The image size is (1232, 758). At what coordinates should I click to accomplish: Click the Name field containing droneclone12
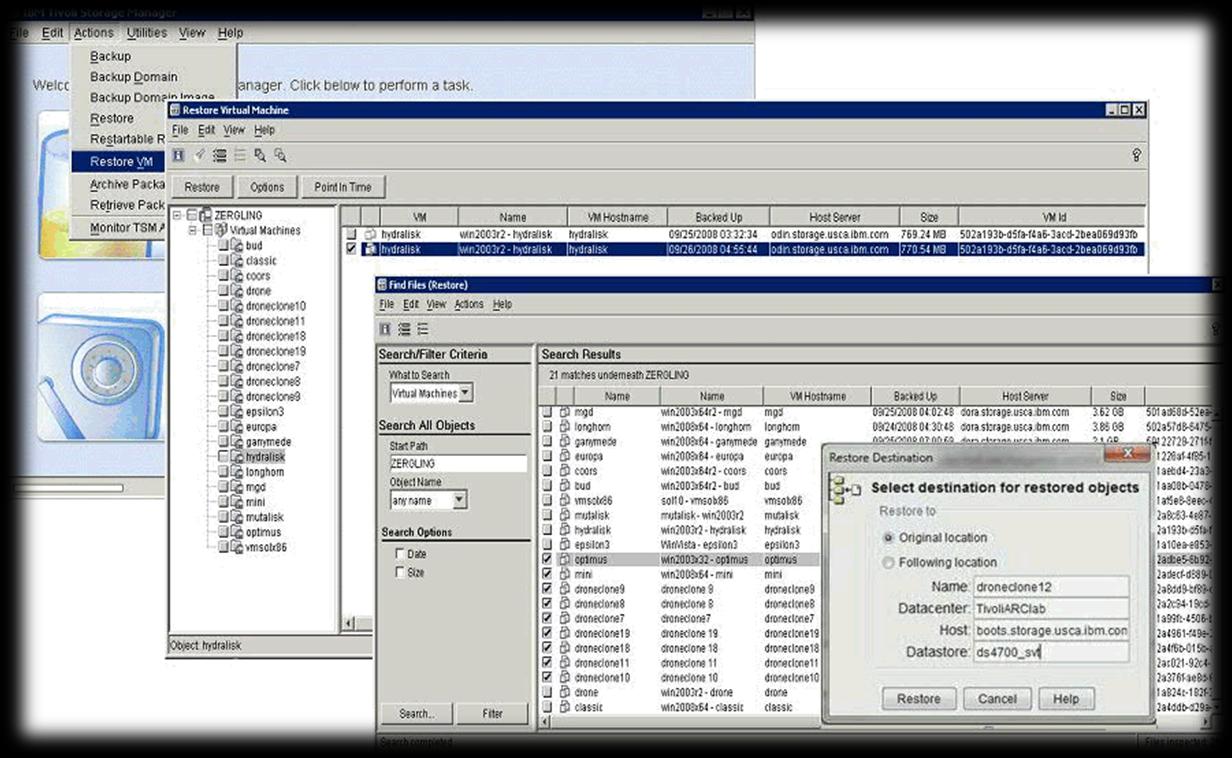click(x=1051, y=587)
